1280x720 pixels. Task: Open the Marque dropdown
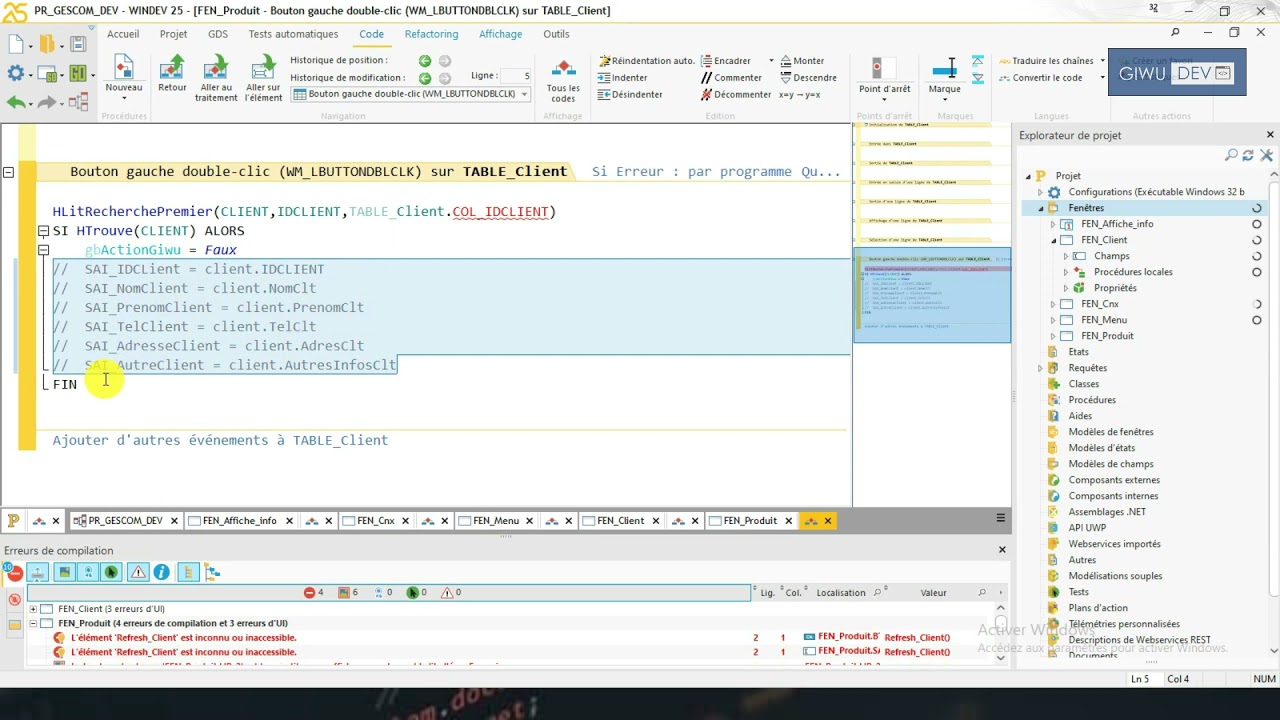[945, 100]
